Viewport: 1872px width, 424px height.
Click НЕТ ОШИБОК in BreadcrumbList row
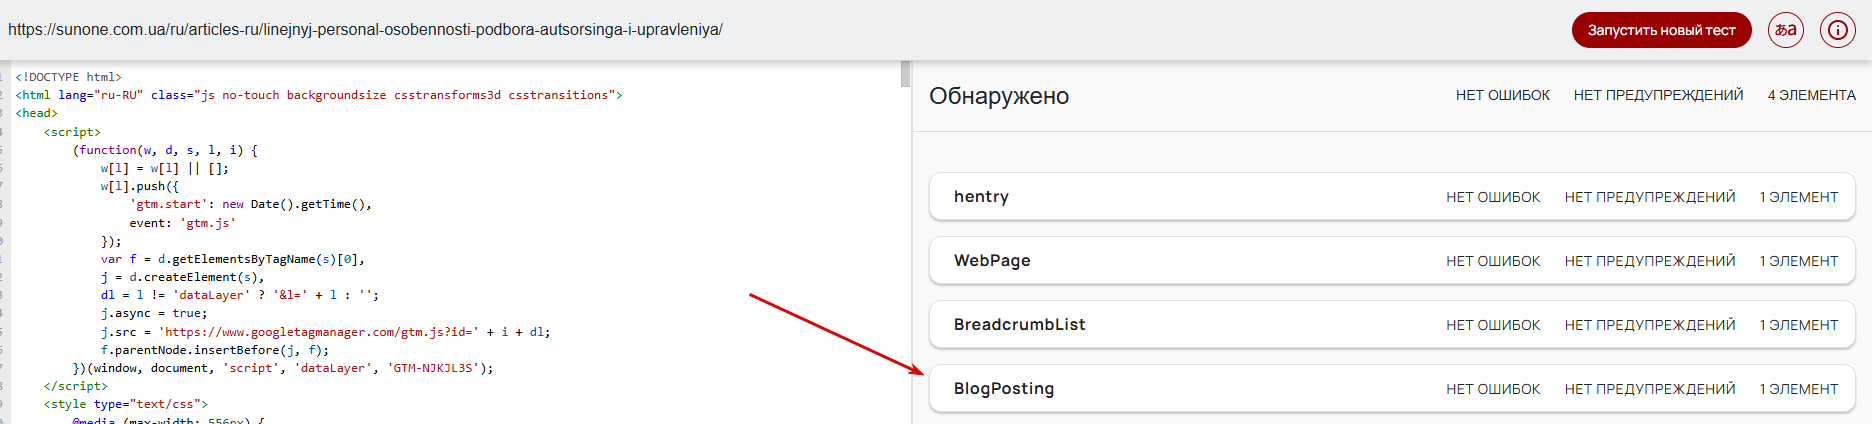point(1493,325)
